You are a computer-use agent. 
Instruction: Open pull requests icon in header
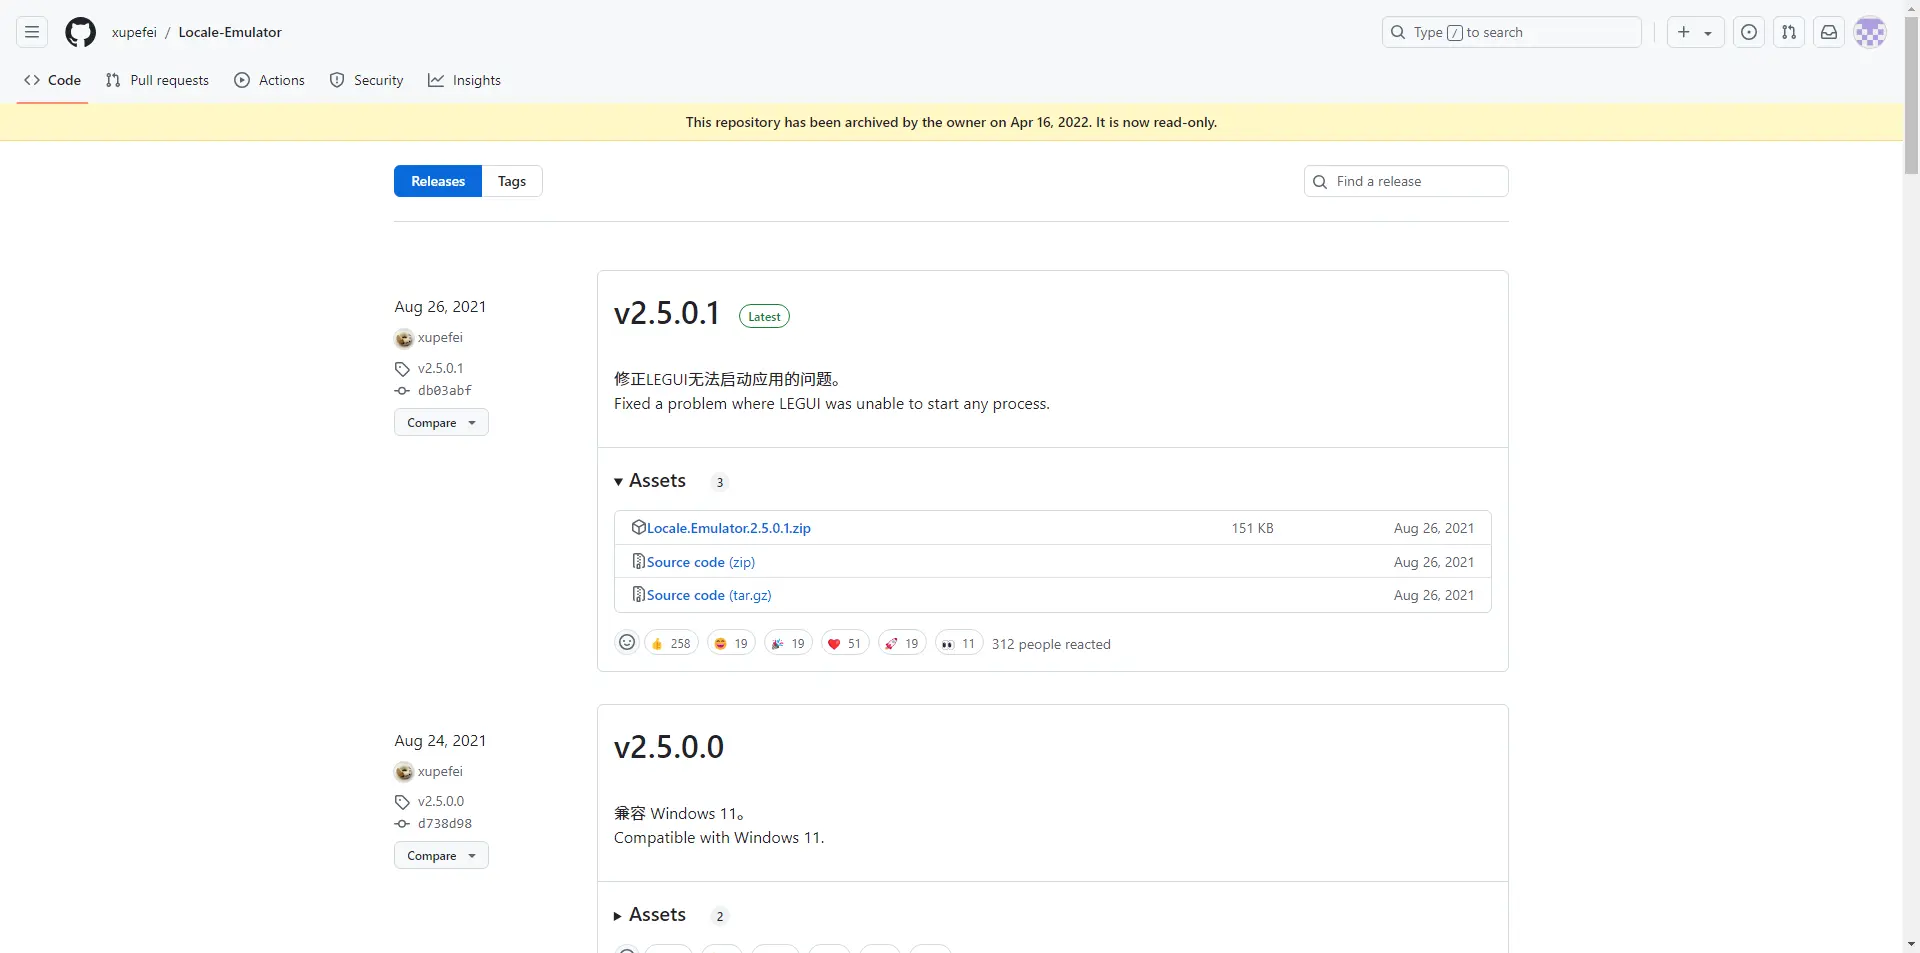[1789, 32]
